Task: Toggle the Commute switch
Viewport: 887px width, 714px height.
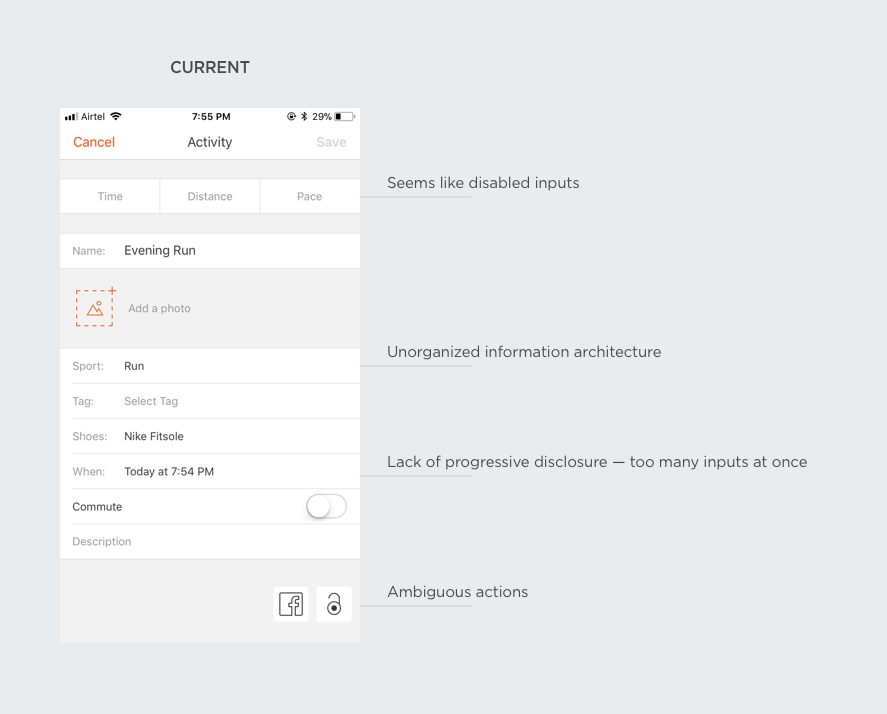Action: pyautogui.click(x=326, y=507)
